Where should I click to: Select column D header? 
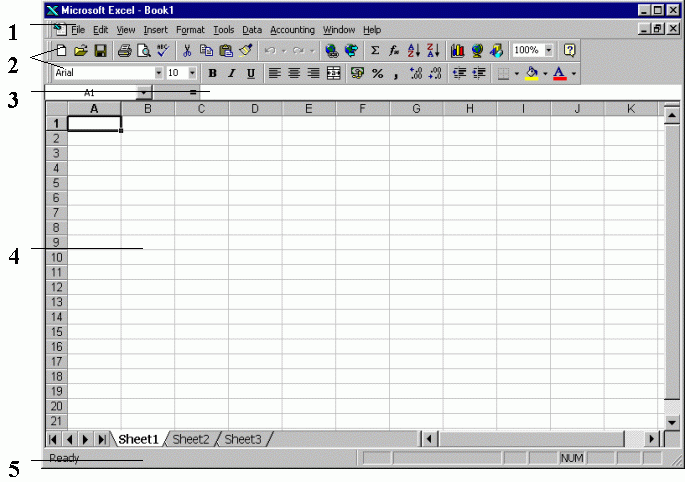point(255,109)
